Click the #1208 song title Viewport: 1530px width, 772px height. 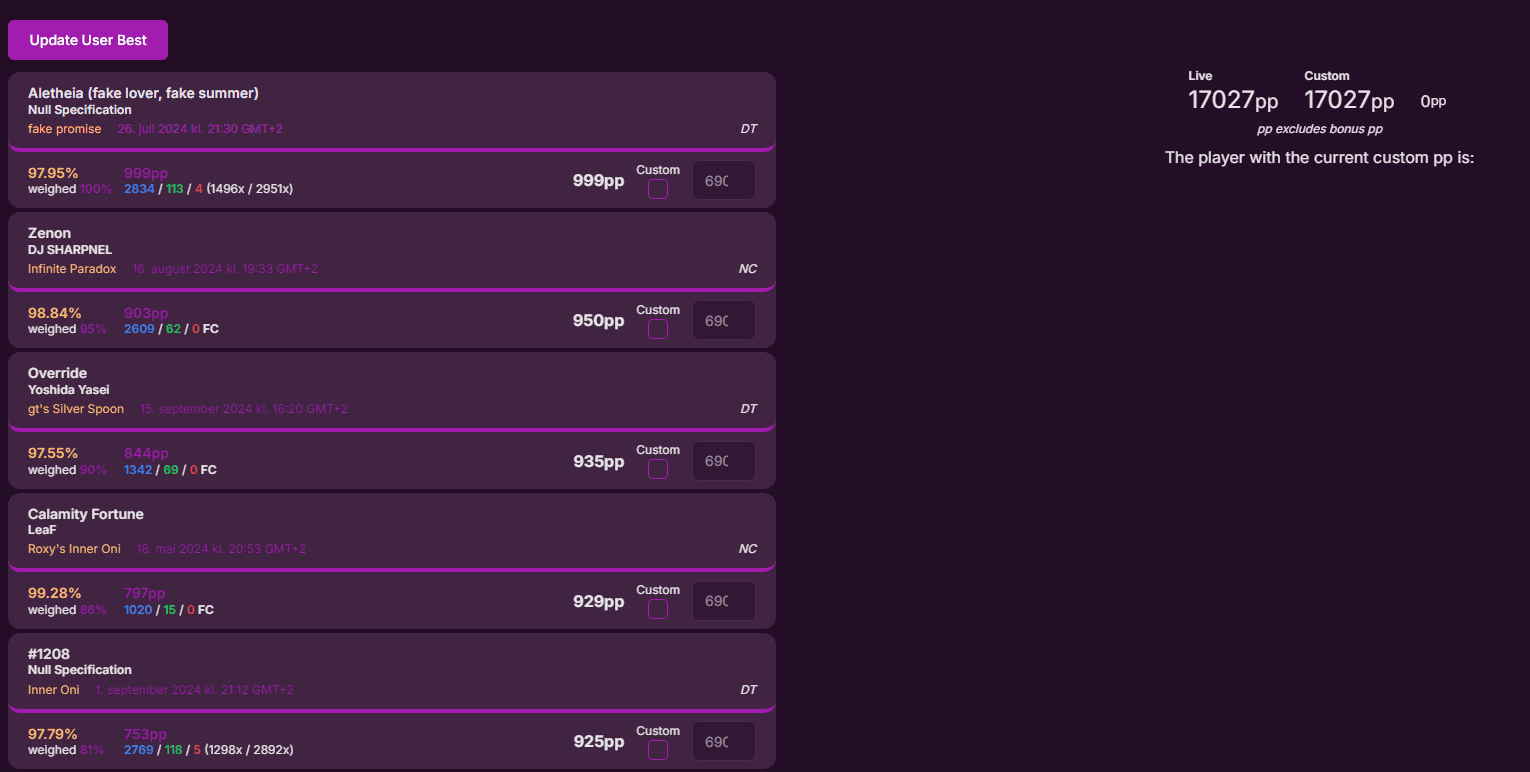pos(49,654)
